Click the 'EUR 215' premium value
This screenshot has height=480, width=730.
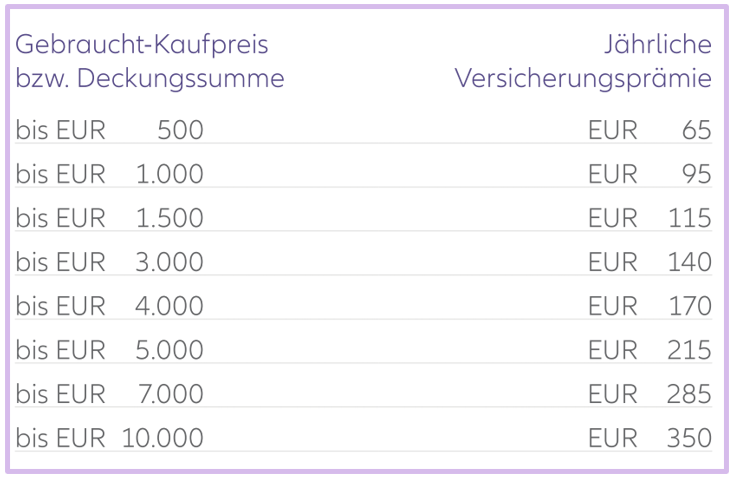(650, 350)
